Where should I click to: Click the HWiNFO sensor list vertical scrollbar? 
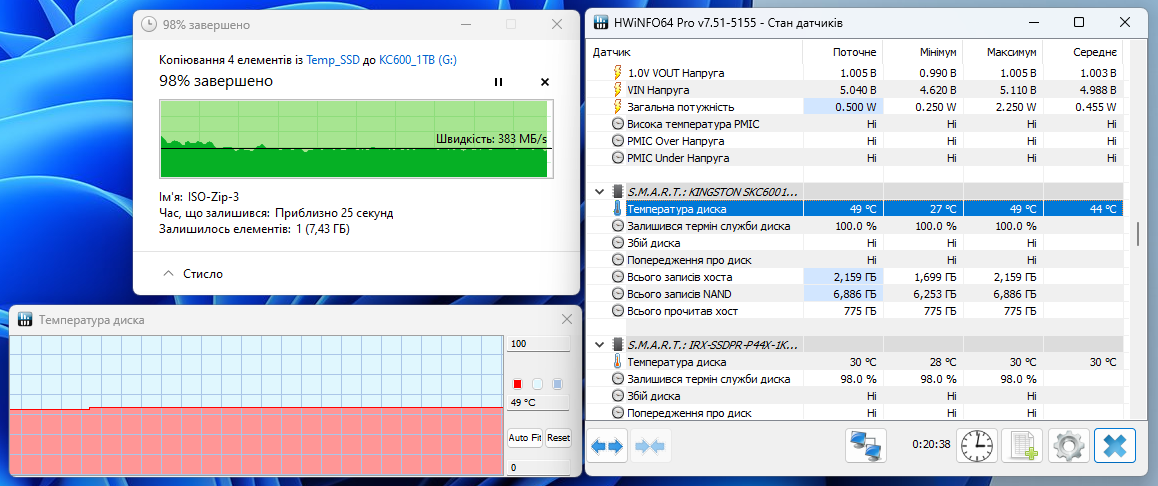1137,233
